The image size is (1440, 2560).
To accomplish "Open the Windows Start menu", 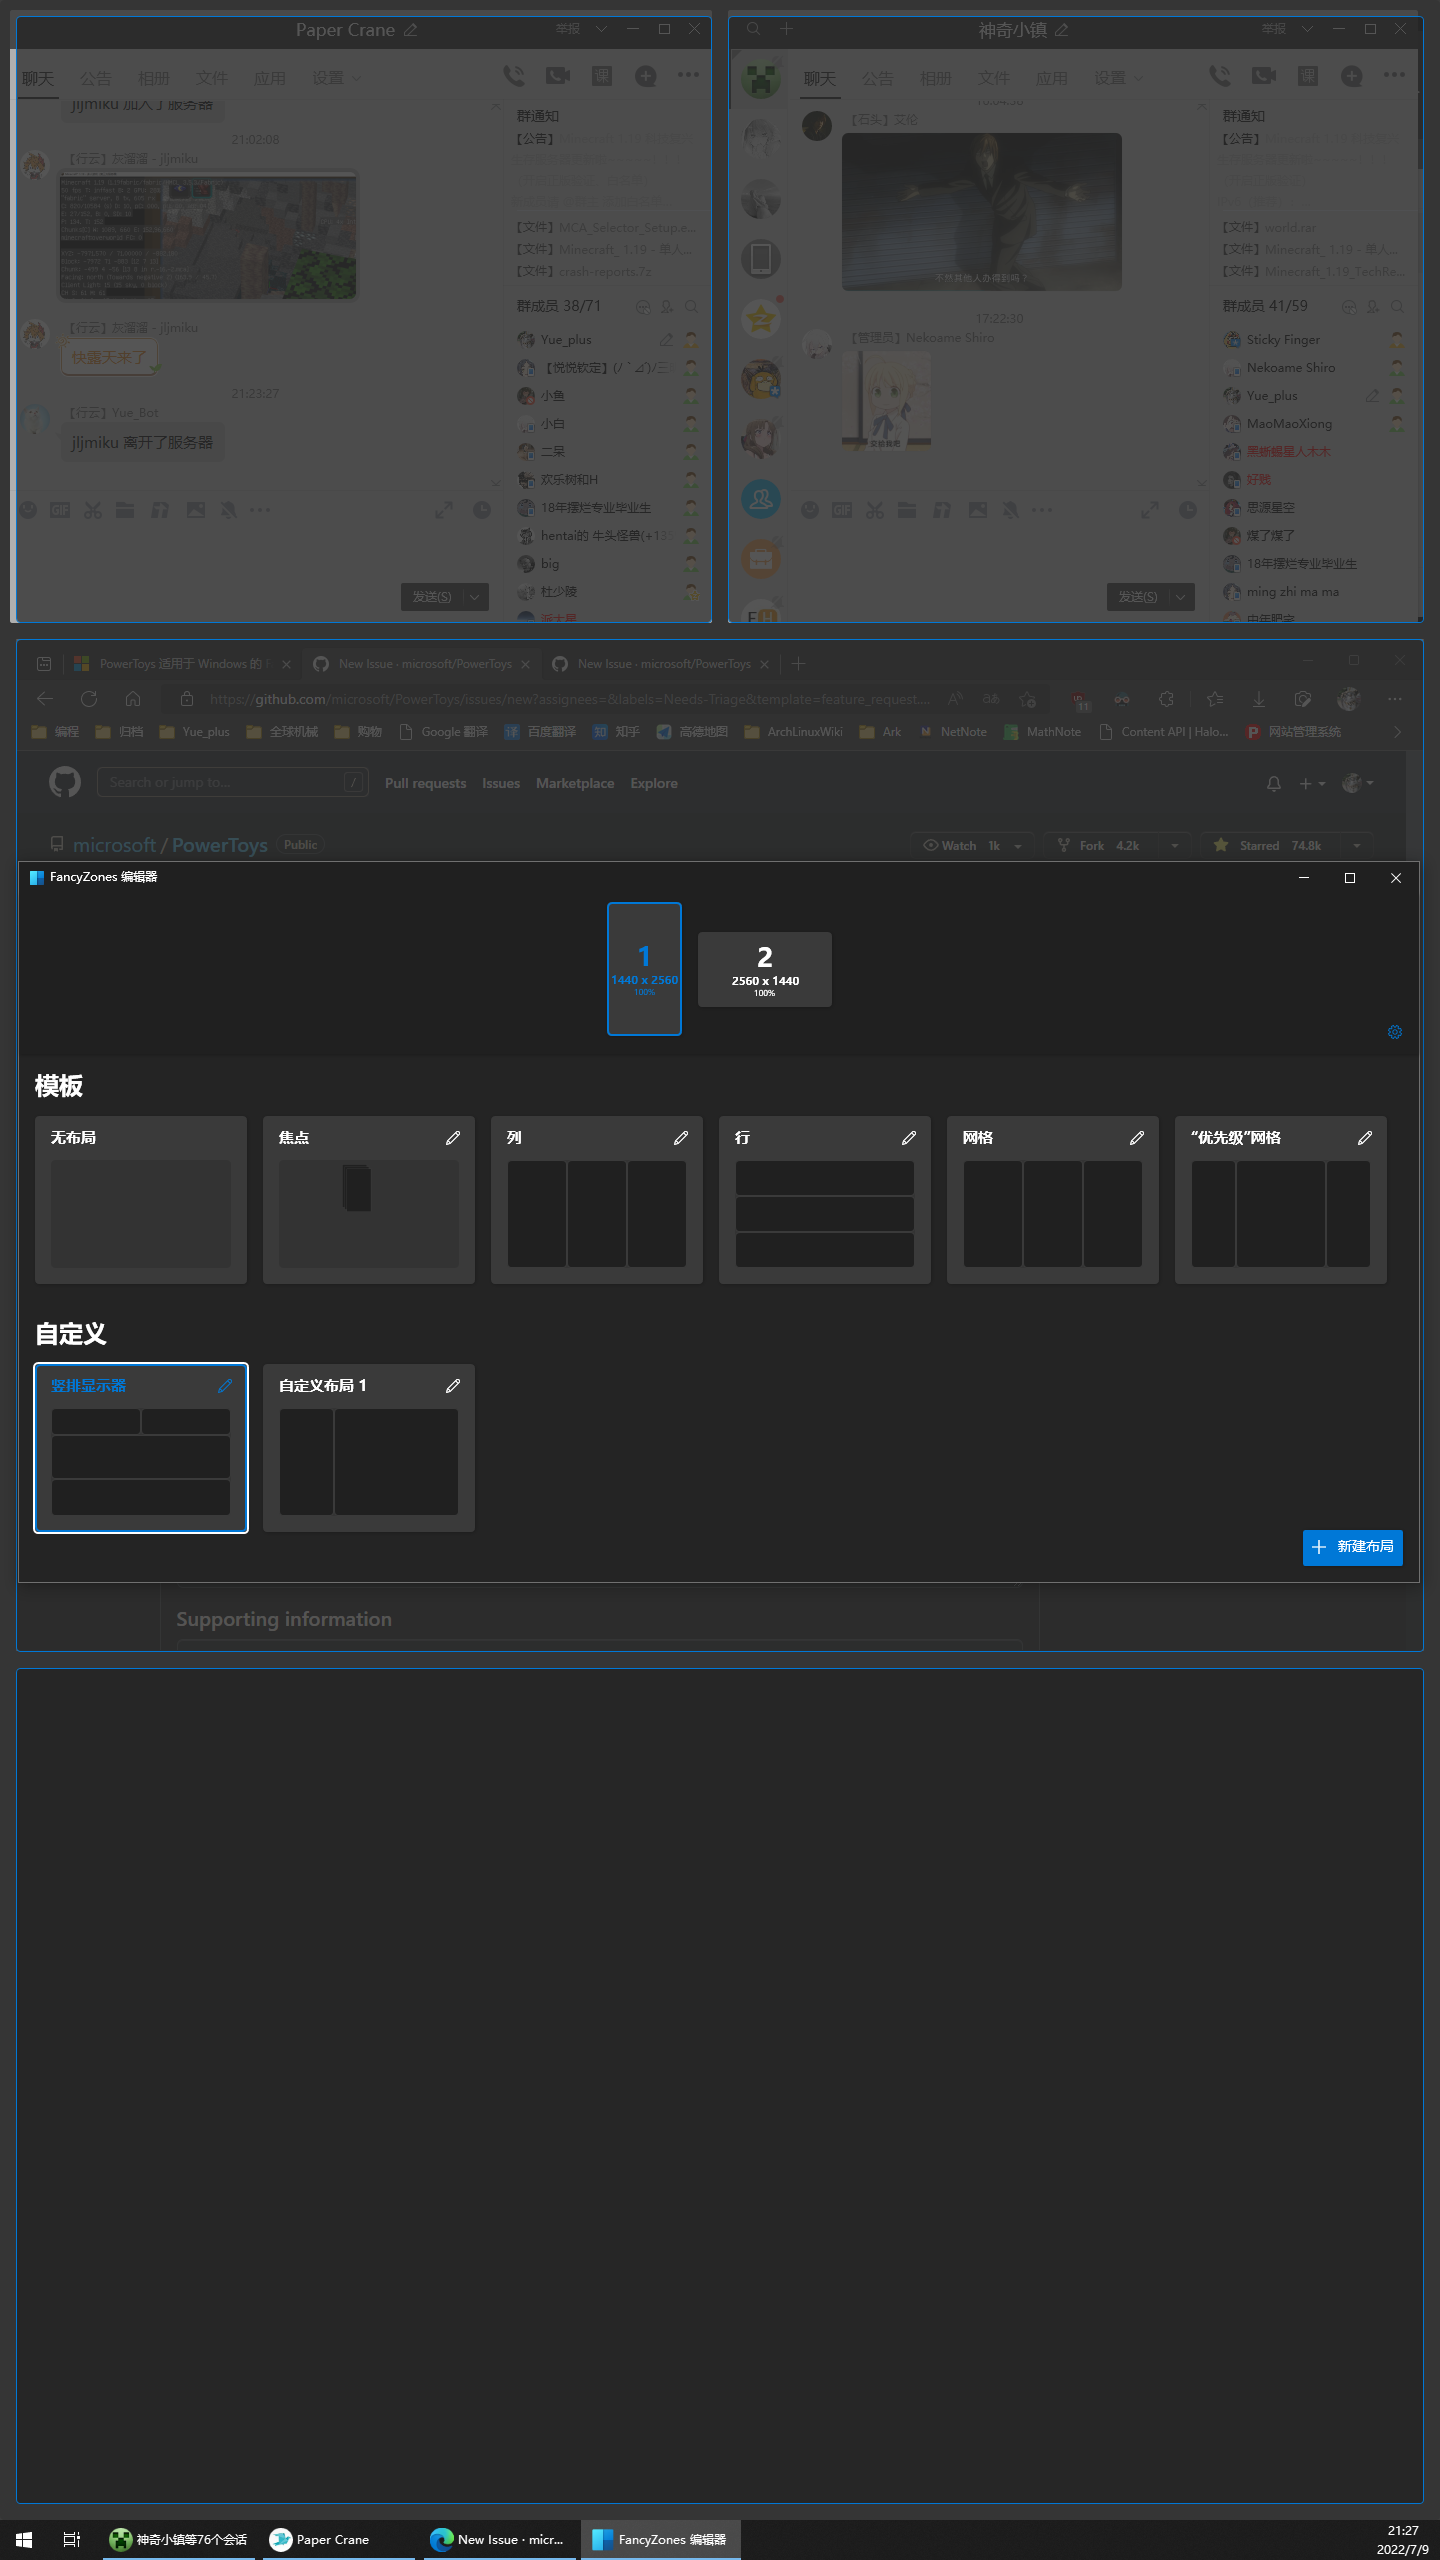I will tap(24, 2539).
